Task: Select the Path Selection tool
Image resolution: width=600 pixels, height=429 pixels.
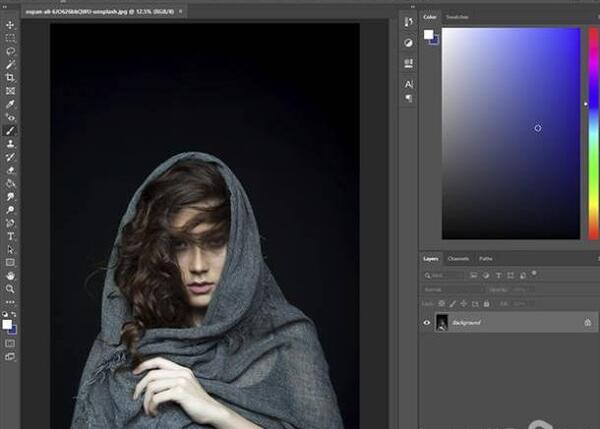Action: [10, 250]
